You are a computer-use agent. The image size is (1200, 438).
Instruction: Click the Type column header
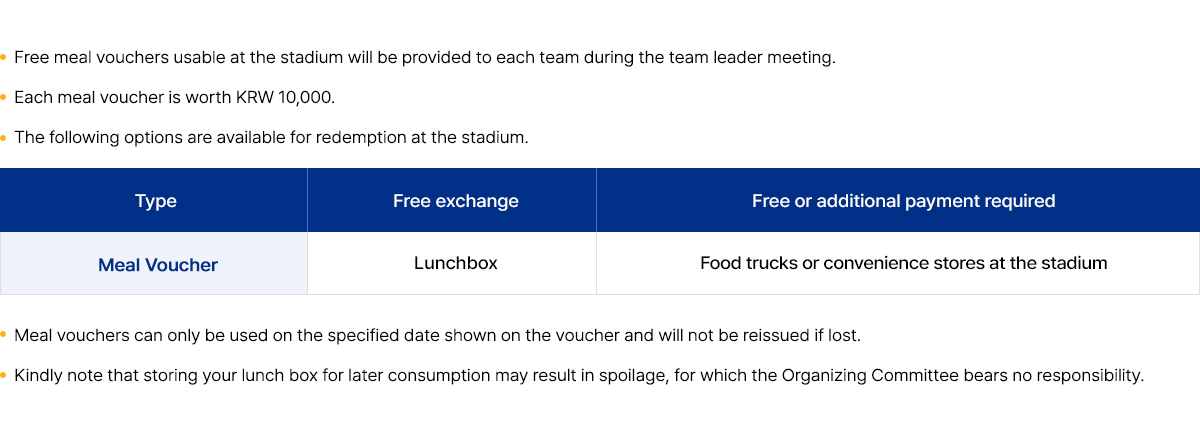(154, 200)
